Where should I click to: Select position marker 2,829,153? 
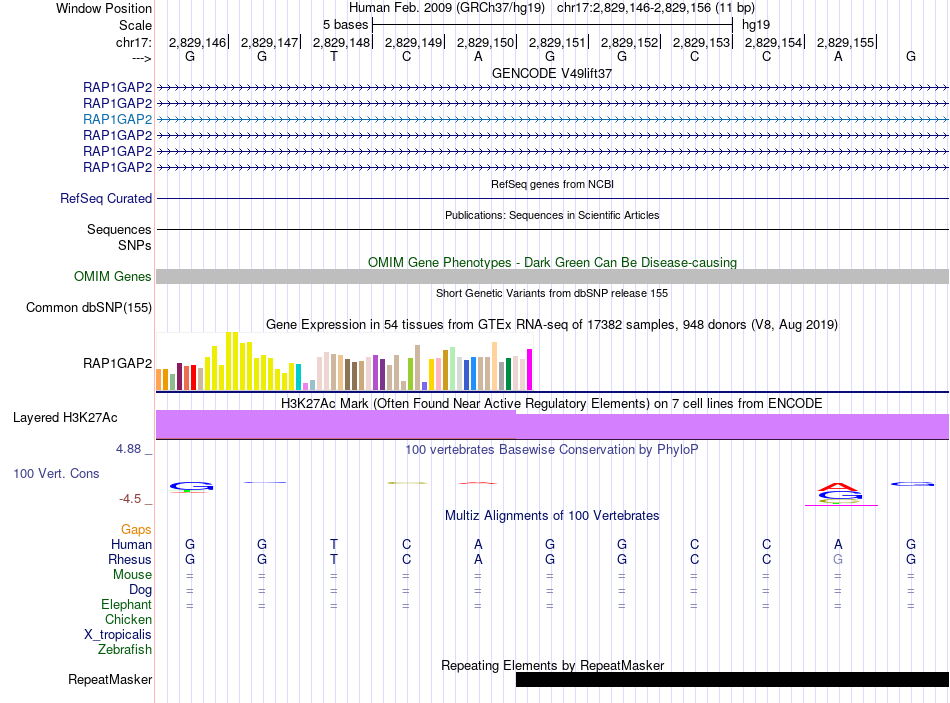tap(702, 42)
